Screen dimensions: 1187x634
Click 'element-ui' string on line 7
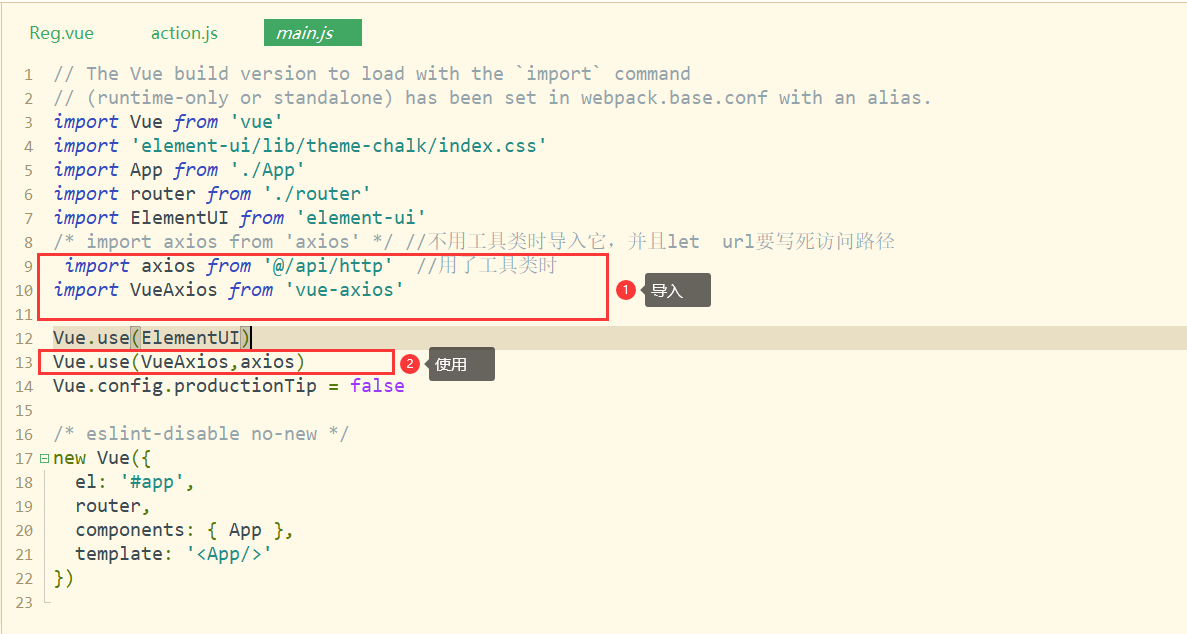pos(360,218)
